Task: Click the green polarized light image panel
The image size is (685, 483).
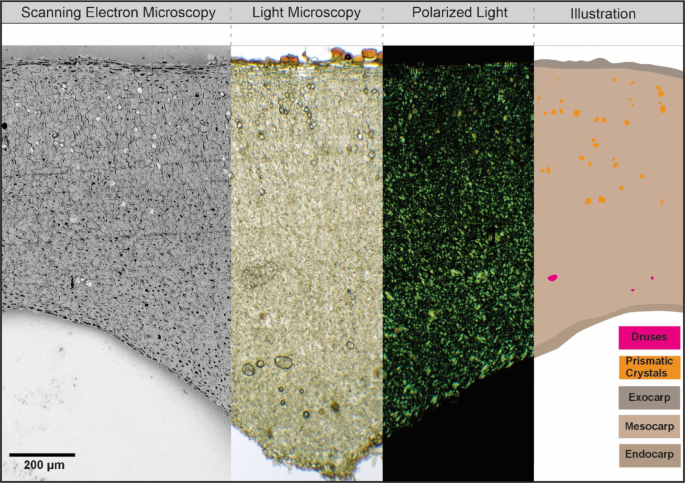Action: [x=458, y=263]
